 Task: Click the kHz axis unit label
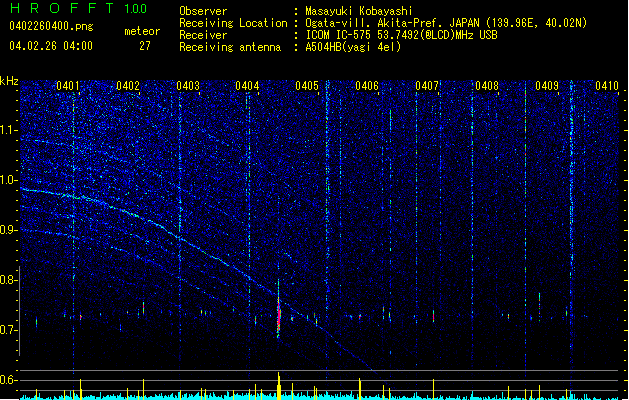(9, 81)
